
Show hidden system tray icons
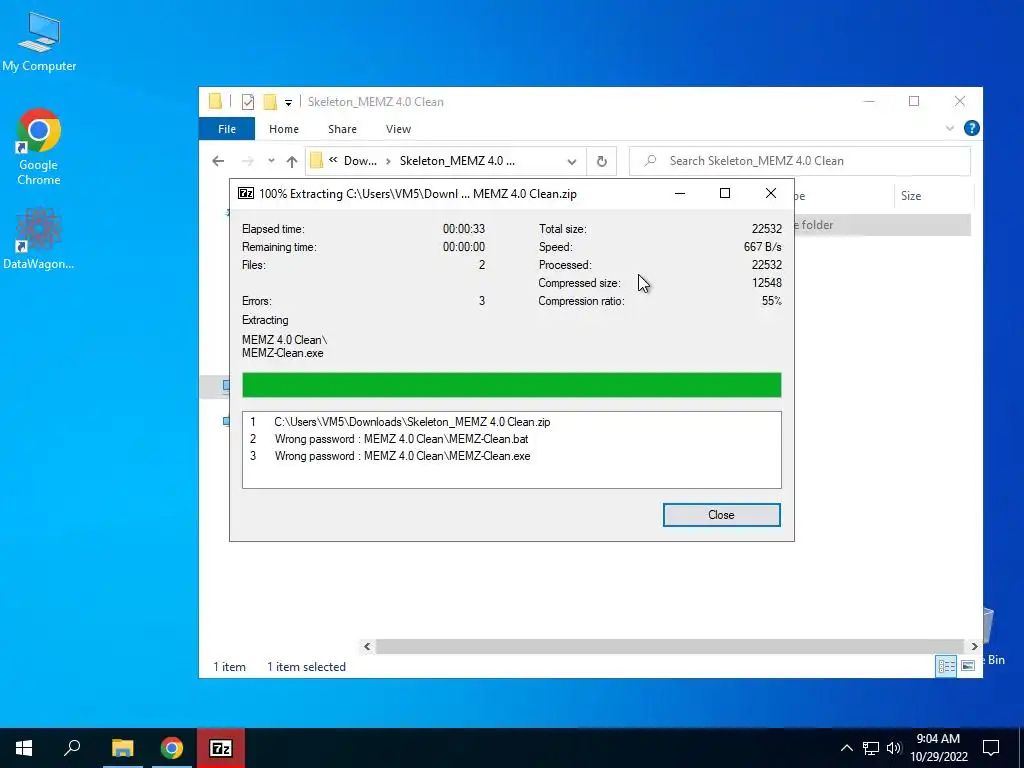pyautogui.click(x=846, y=748)
